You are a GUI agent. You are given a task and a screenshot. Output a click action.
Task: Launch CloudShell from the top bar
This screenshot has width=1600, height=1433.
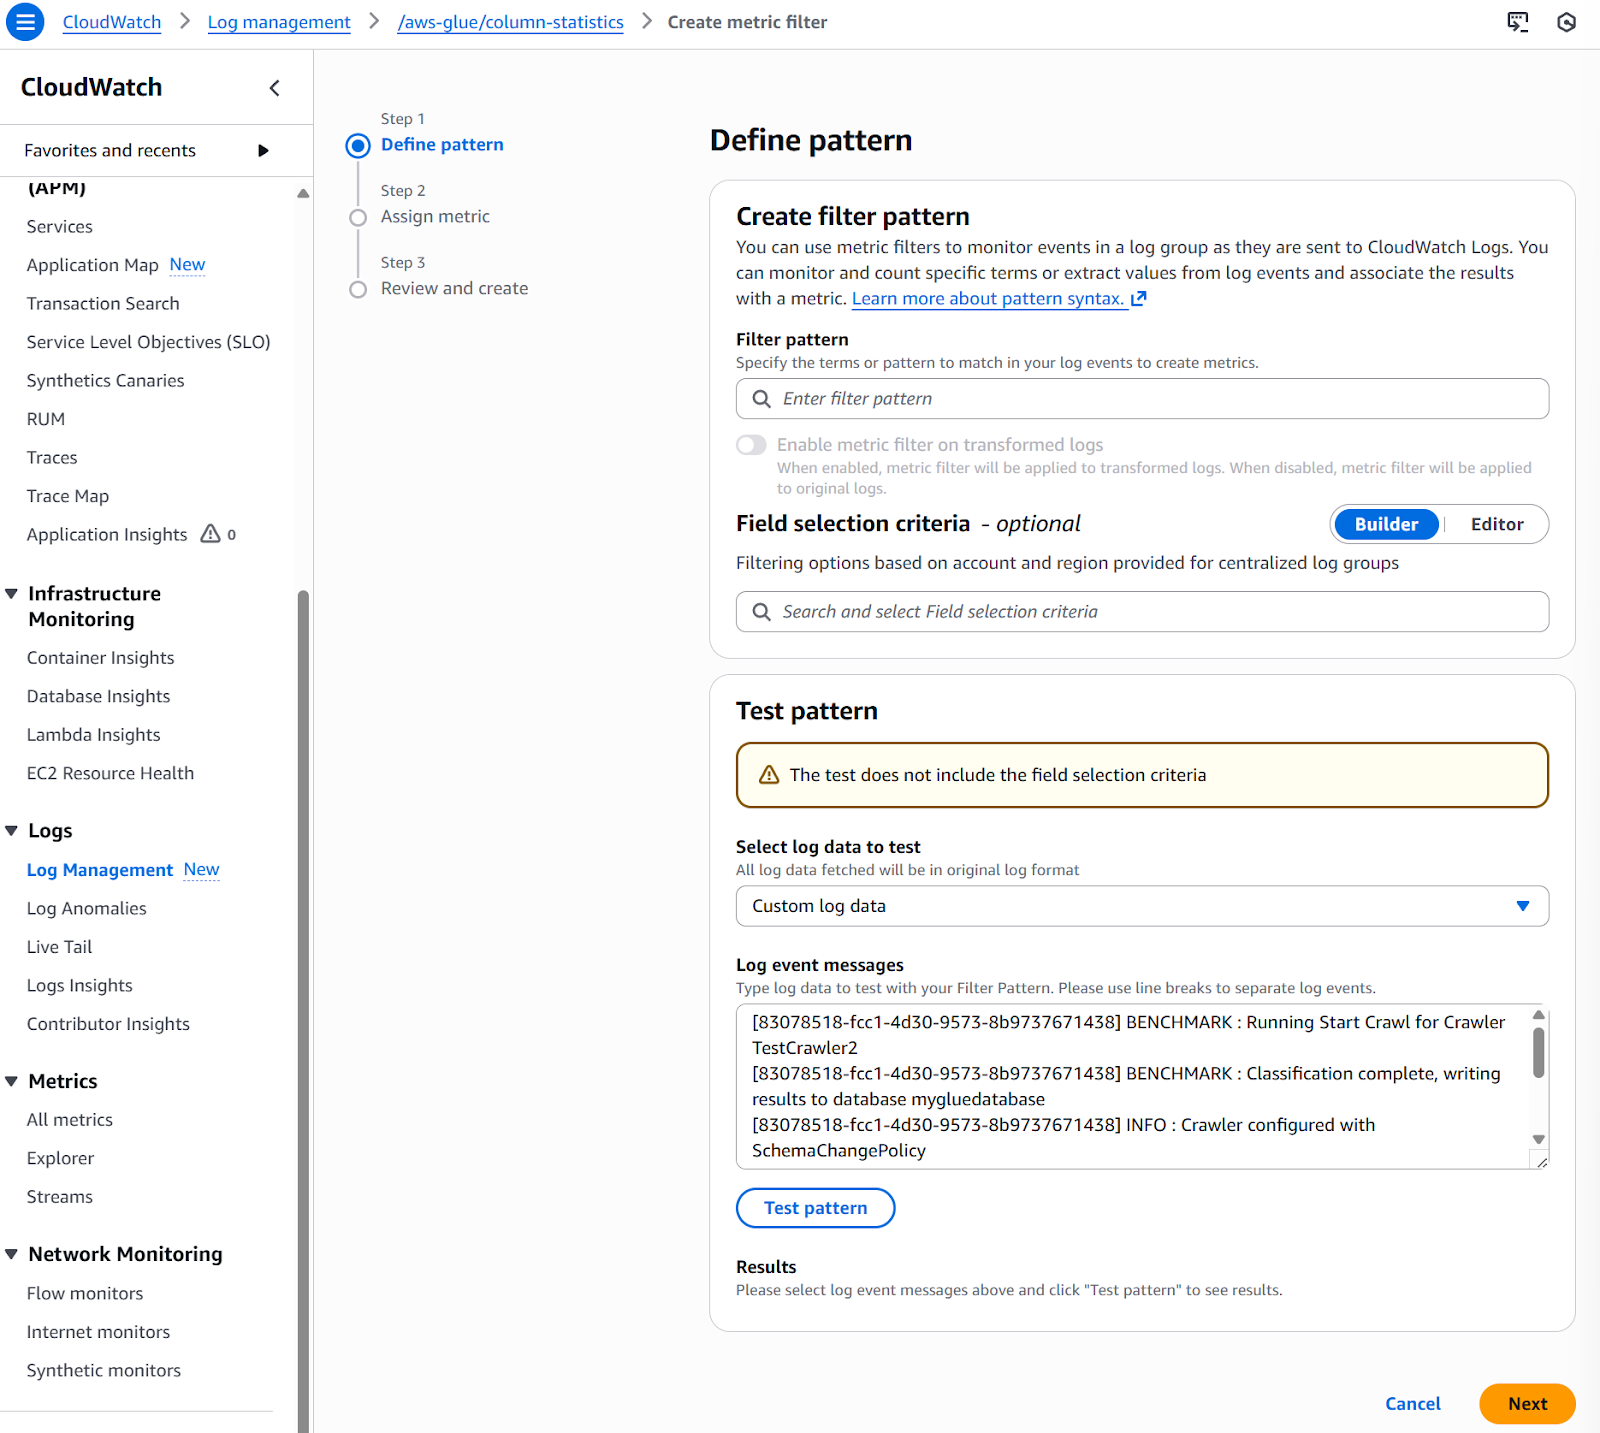tap(1518, 21)
